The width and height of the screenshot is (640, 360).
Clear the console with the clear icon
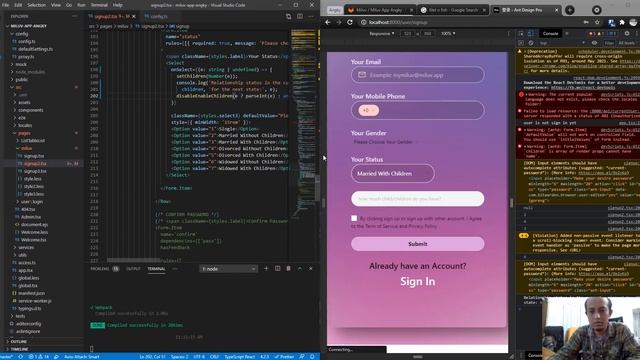530,42
